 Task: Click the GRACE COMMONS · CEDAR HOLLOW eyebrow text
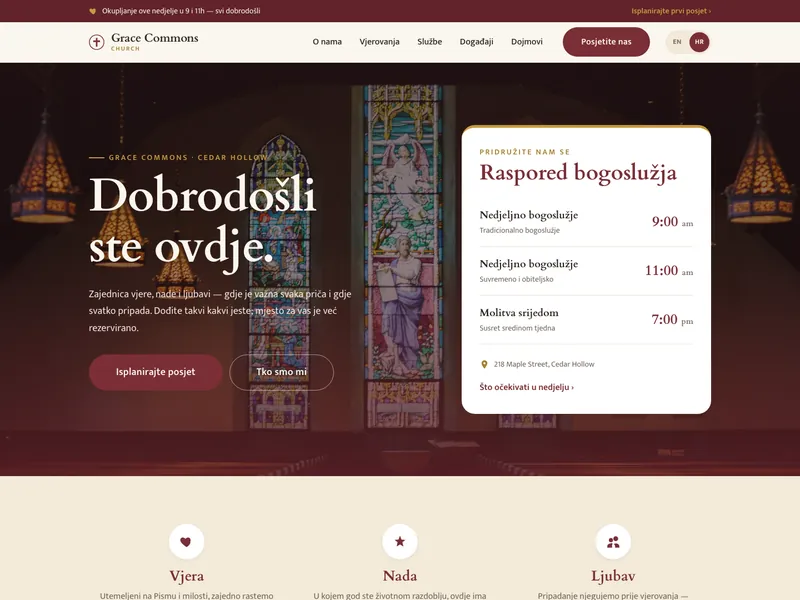188,158
